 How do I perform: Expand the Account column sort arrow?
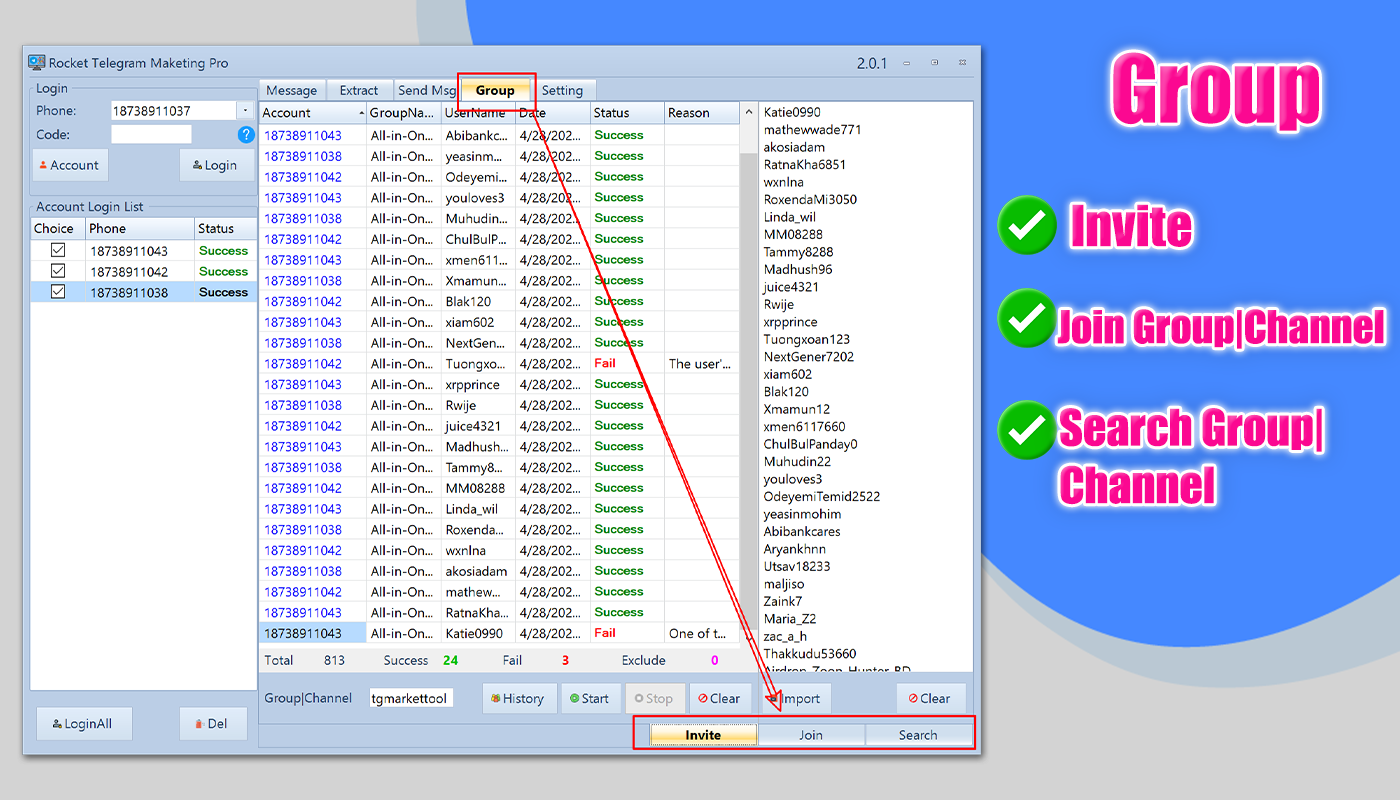click(x=360, y=113)
